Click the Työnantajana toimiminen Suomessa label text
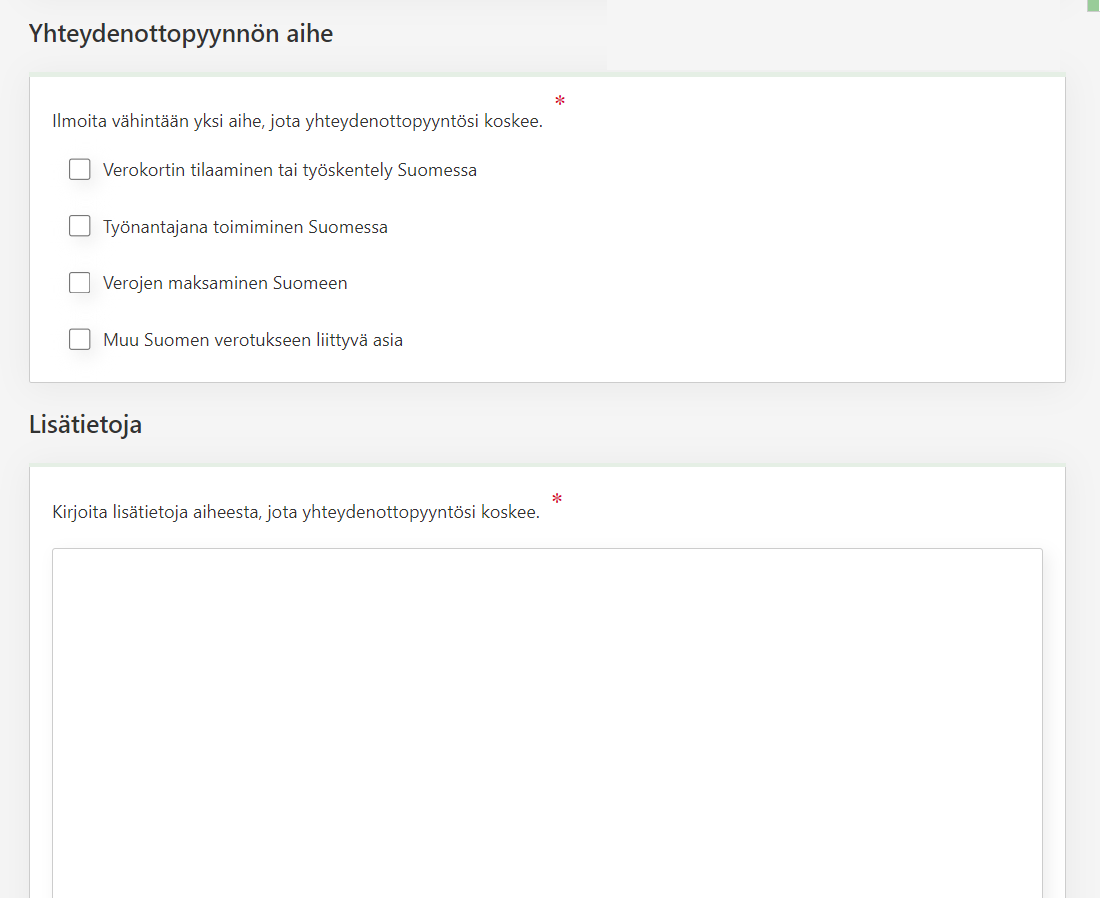 coord(245,227)
